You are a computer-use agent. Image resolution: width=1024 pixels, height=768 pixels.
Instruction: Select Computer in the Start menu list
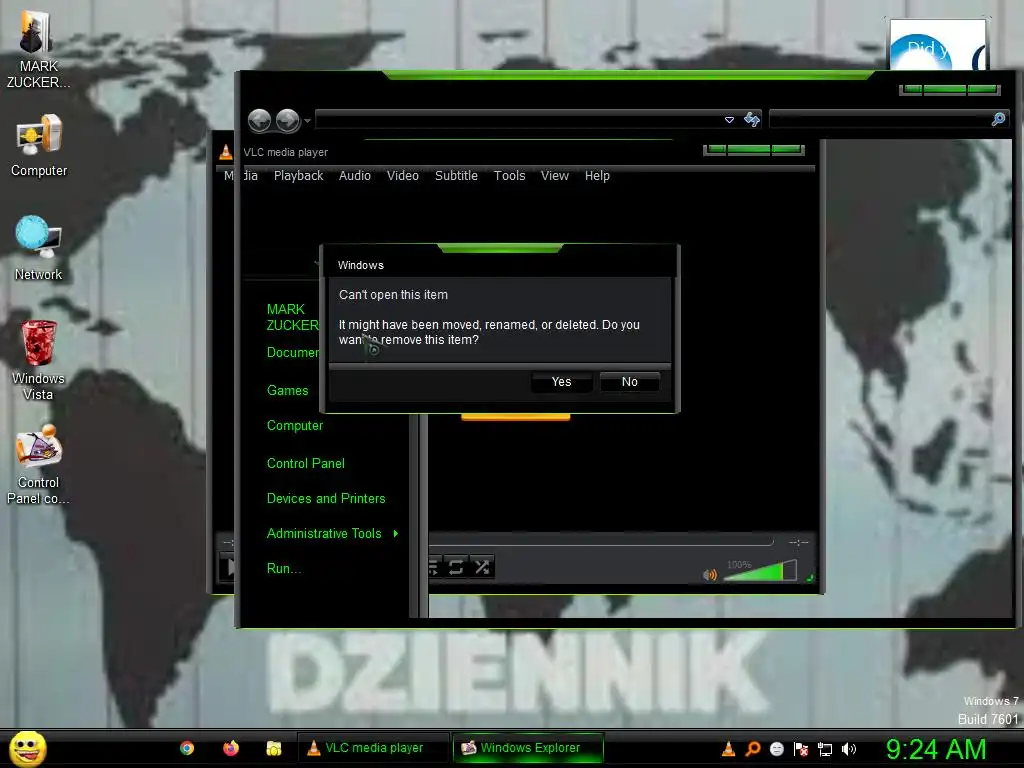coord(295,426)
